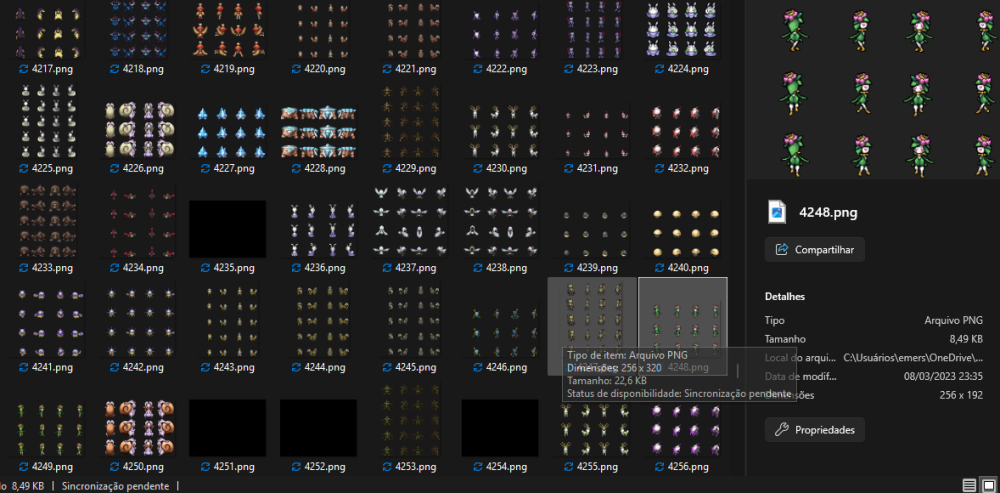Click the 4243.png file name

click(234, 367)
